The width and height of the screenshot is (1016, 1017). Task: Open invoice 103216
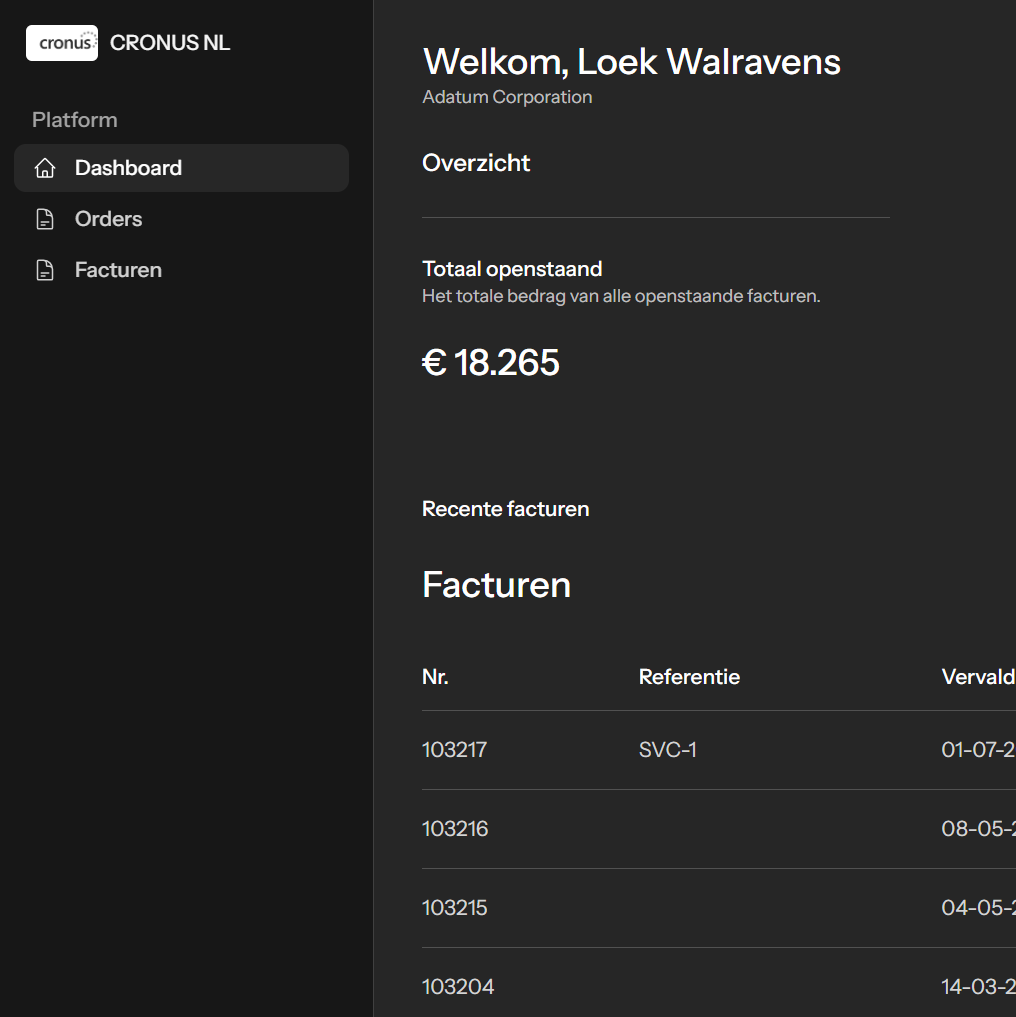click(455, 828)
